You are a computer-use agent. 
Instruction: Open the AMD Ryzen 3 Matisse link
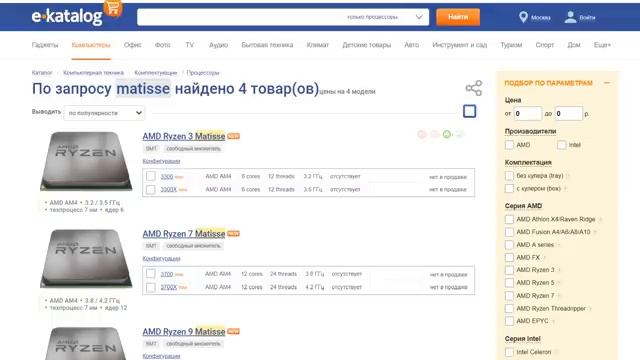[x=184, y=136]
